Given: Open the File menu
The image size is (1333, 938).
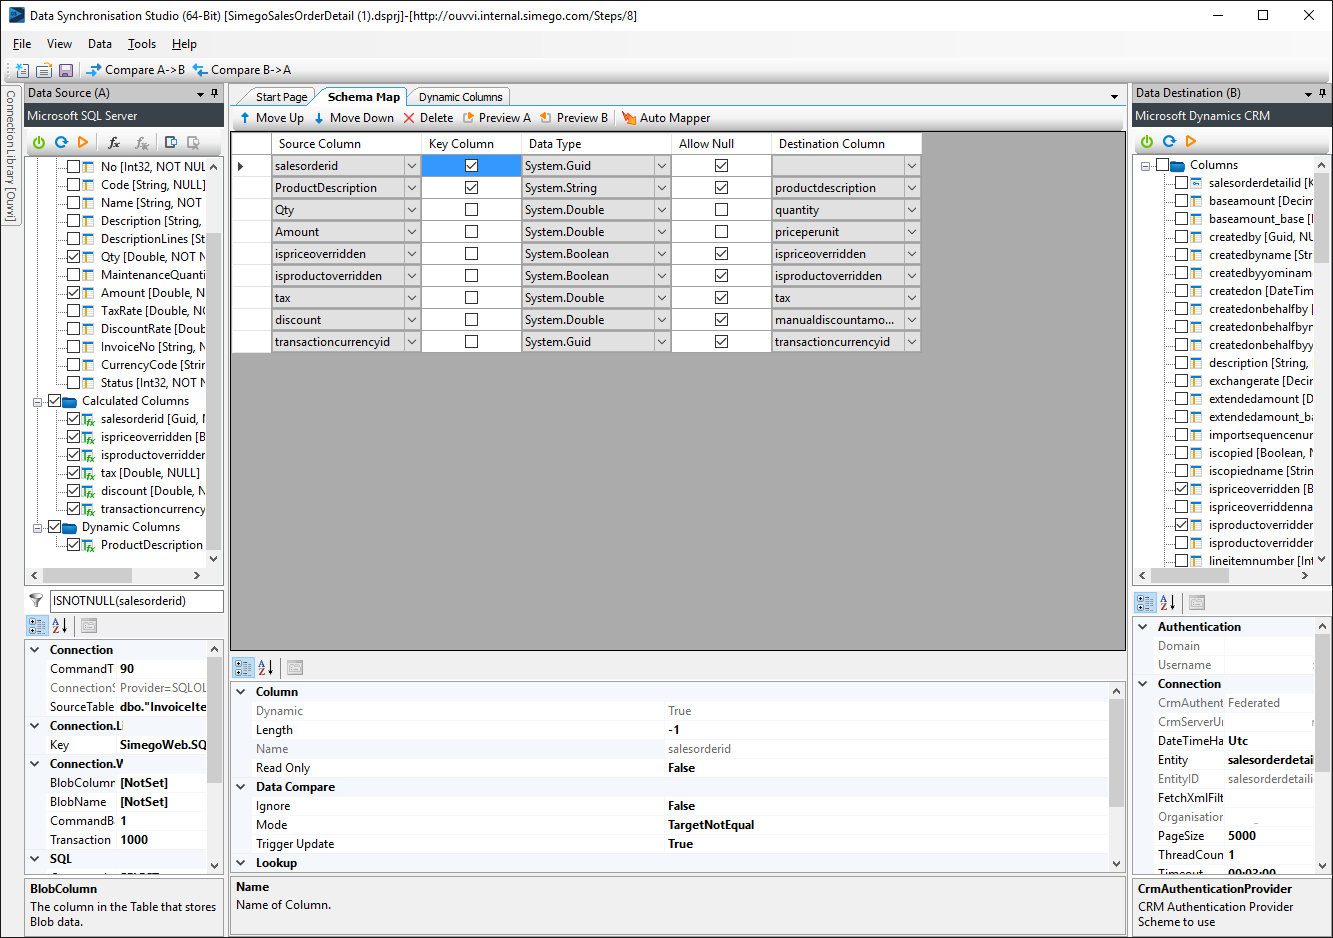Looking at the screenshot, I should pos(22,44).
